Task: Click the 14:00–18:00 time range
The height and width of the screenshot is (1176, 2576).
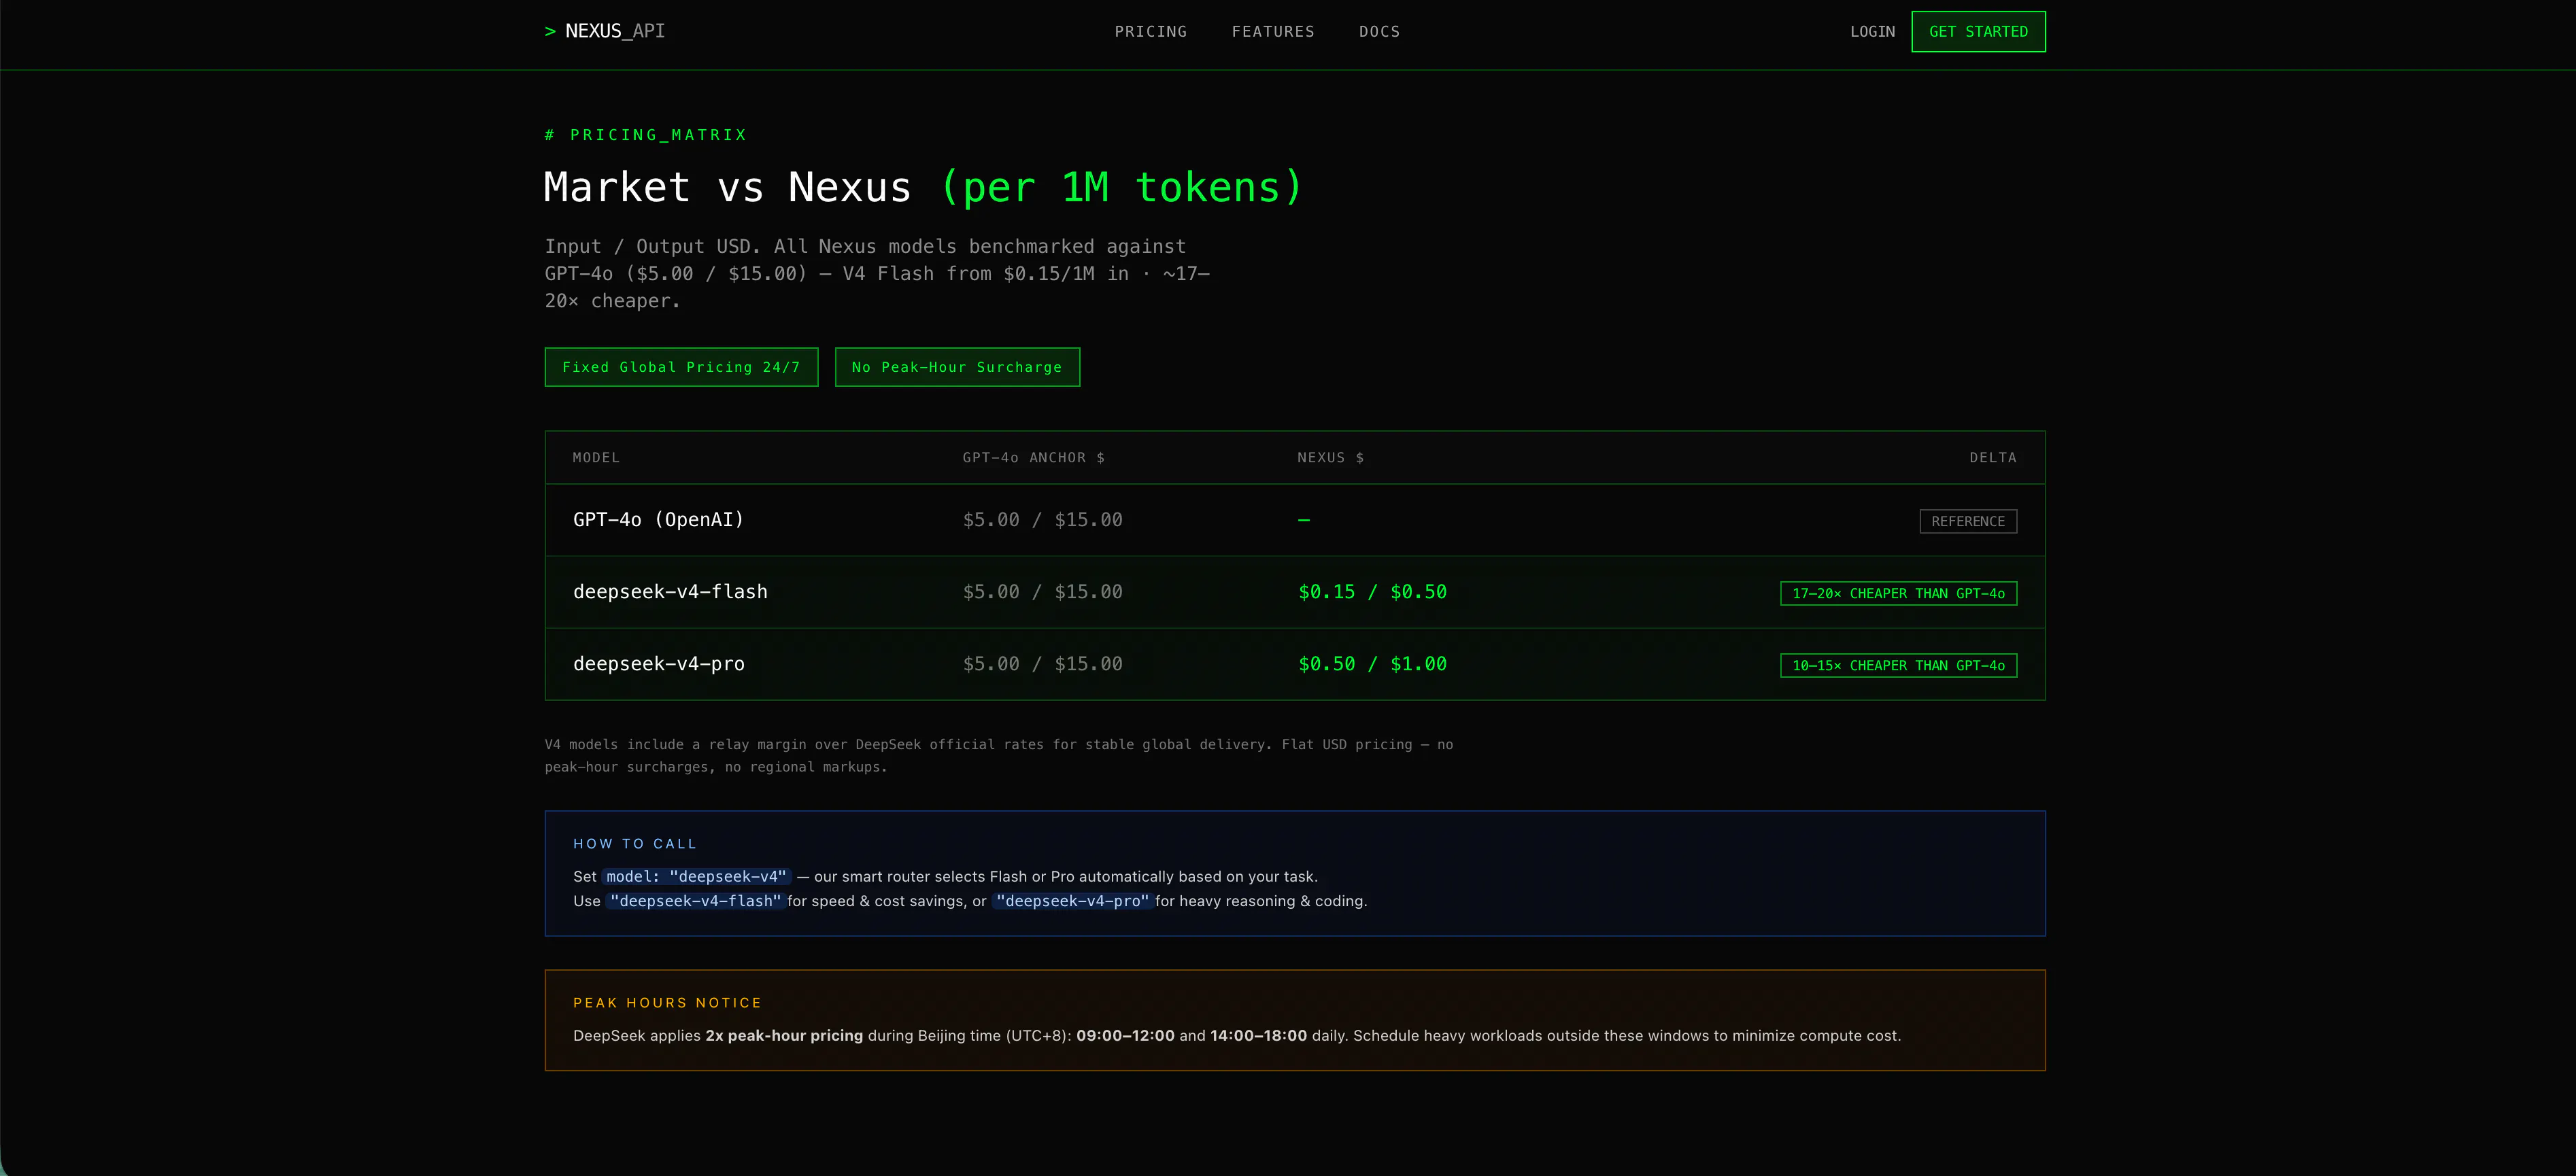Action: coord(1258,1036)
